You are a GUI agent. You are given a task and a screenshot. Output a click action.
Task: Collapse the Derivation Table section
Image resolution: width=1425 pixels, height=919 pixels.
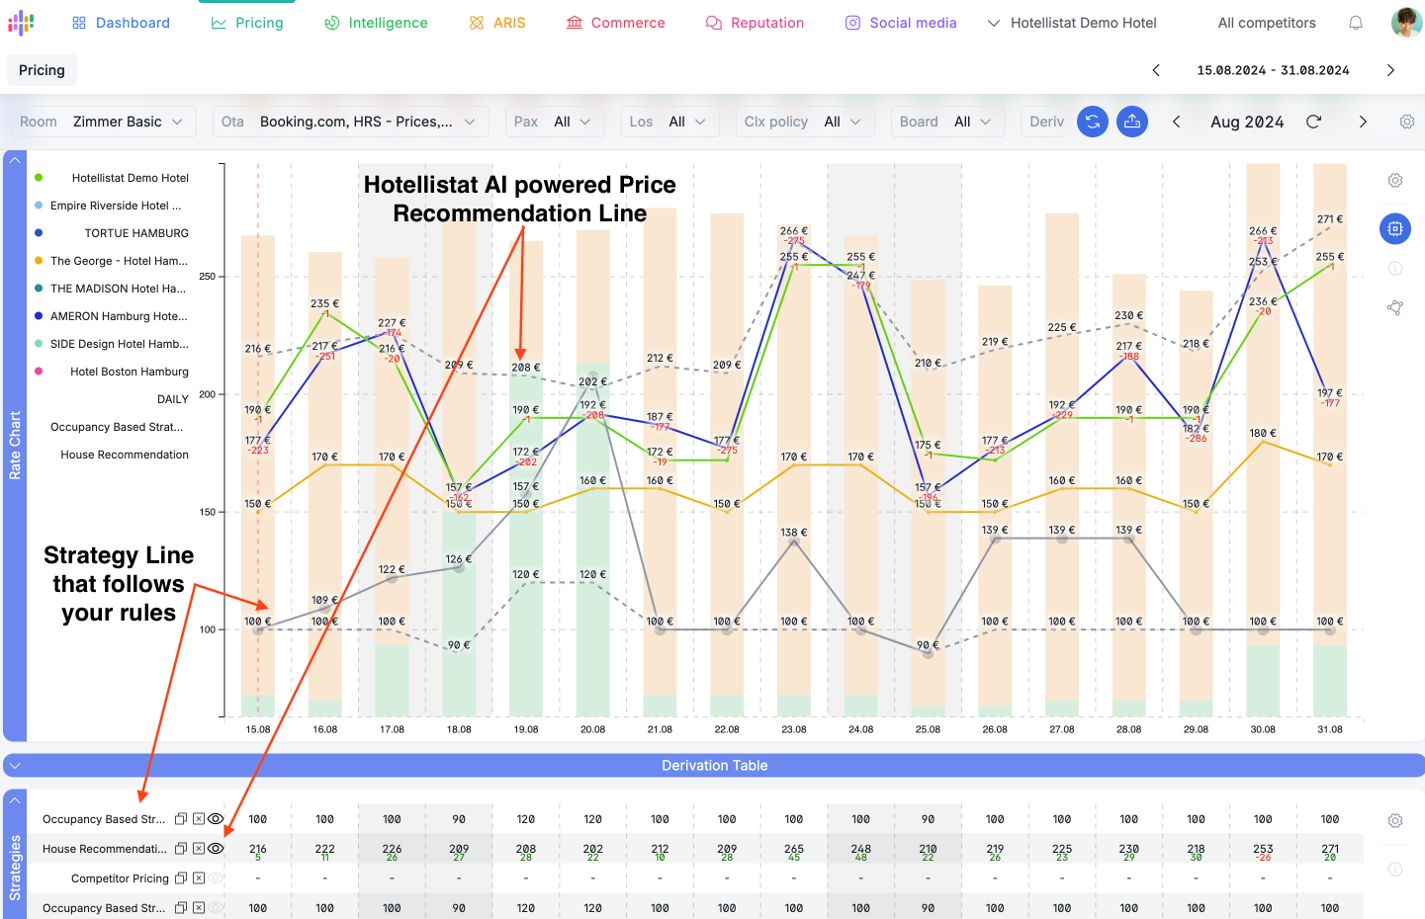tap(15, 766)
